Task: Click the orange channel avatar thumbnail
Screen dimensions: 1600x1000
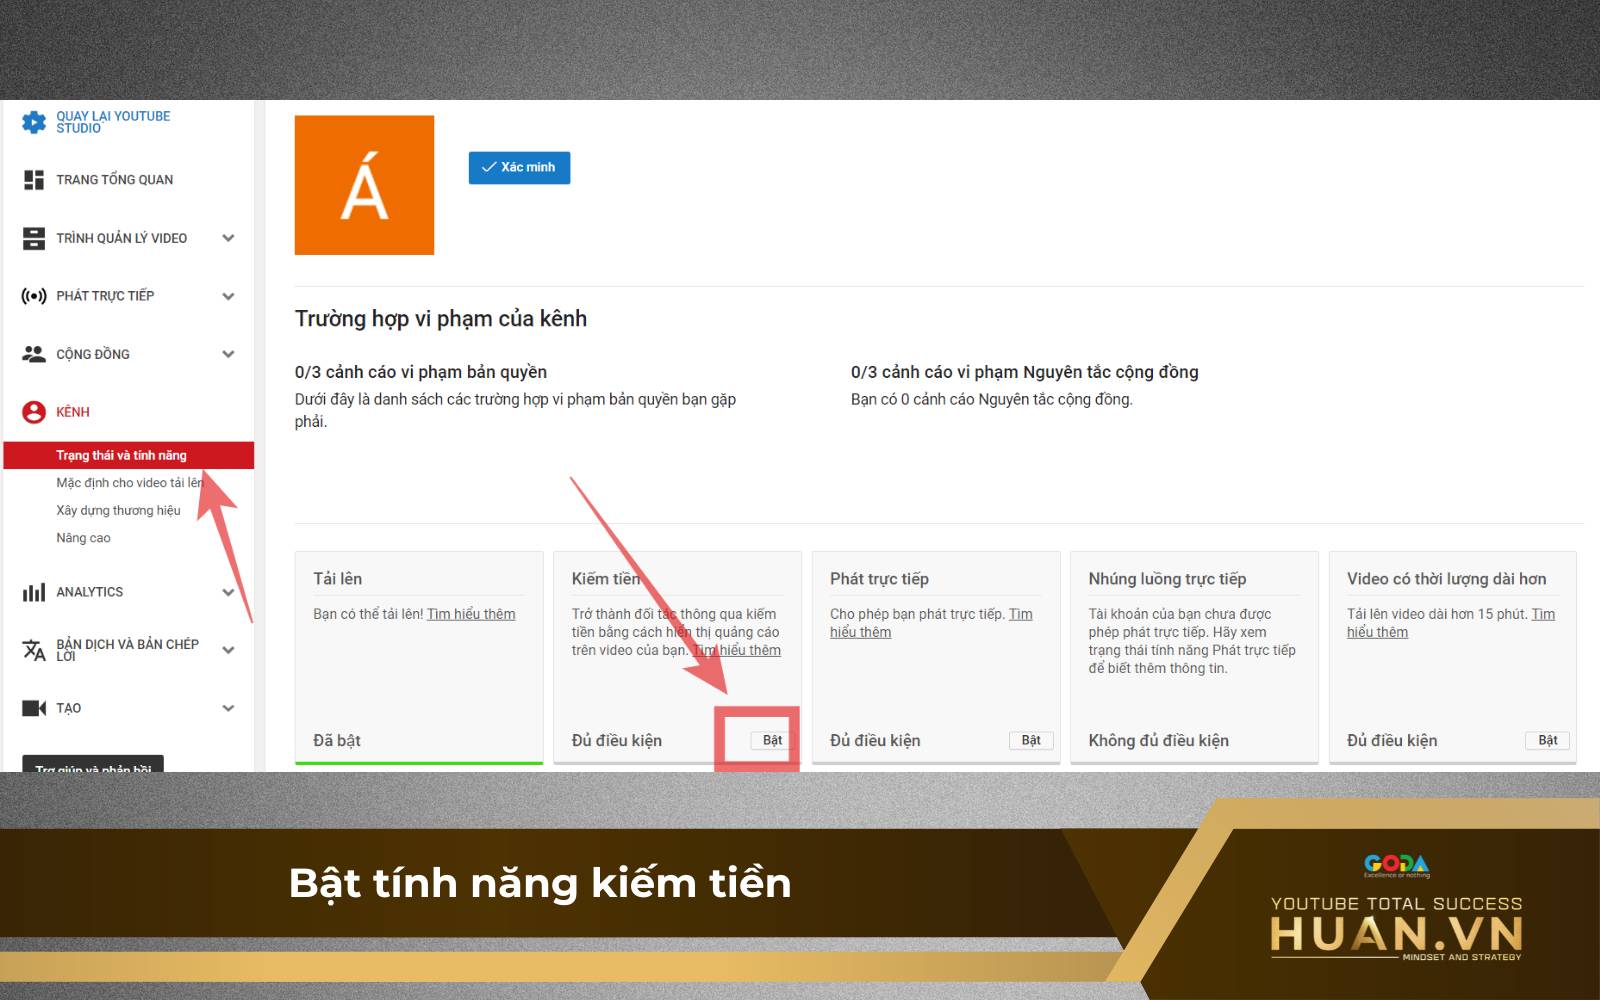Action: click(364, 185)
